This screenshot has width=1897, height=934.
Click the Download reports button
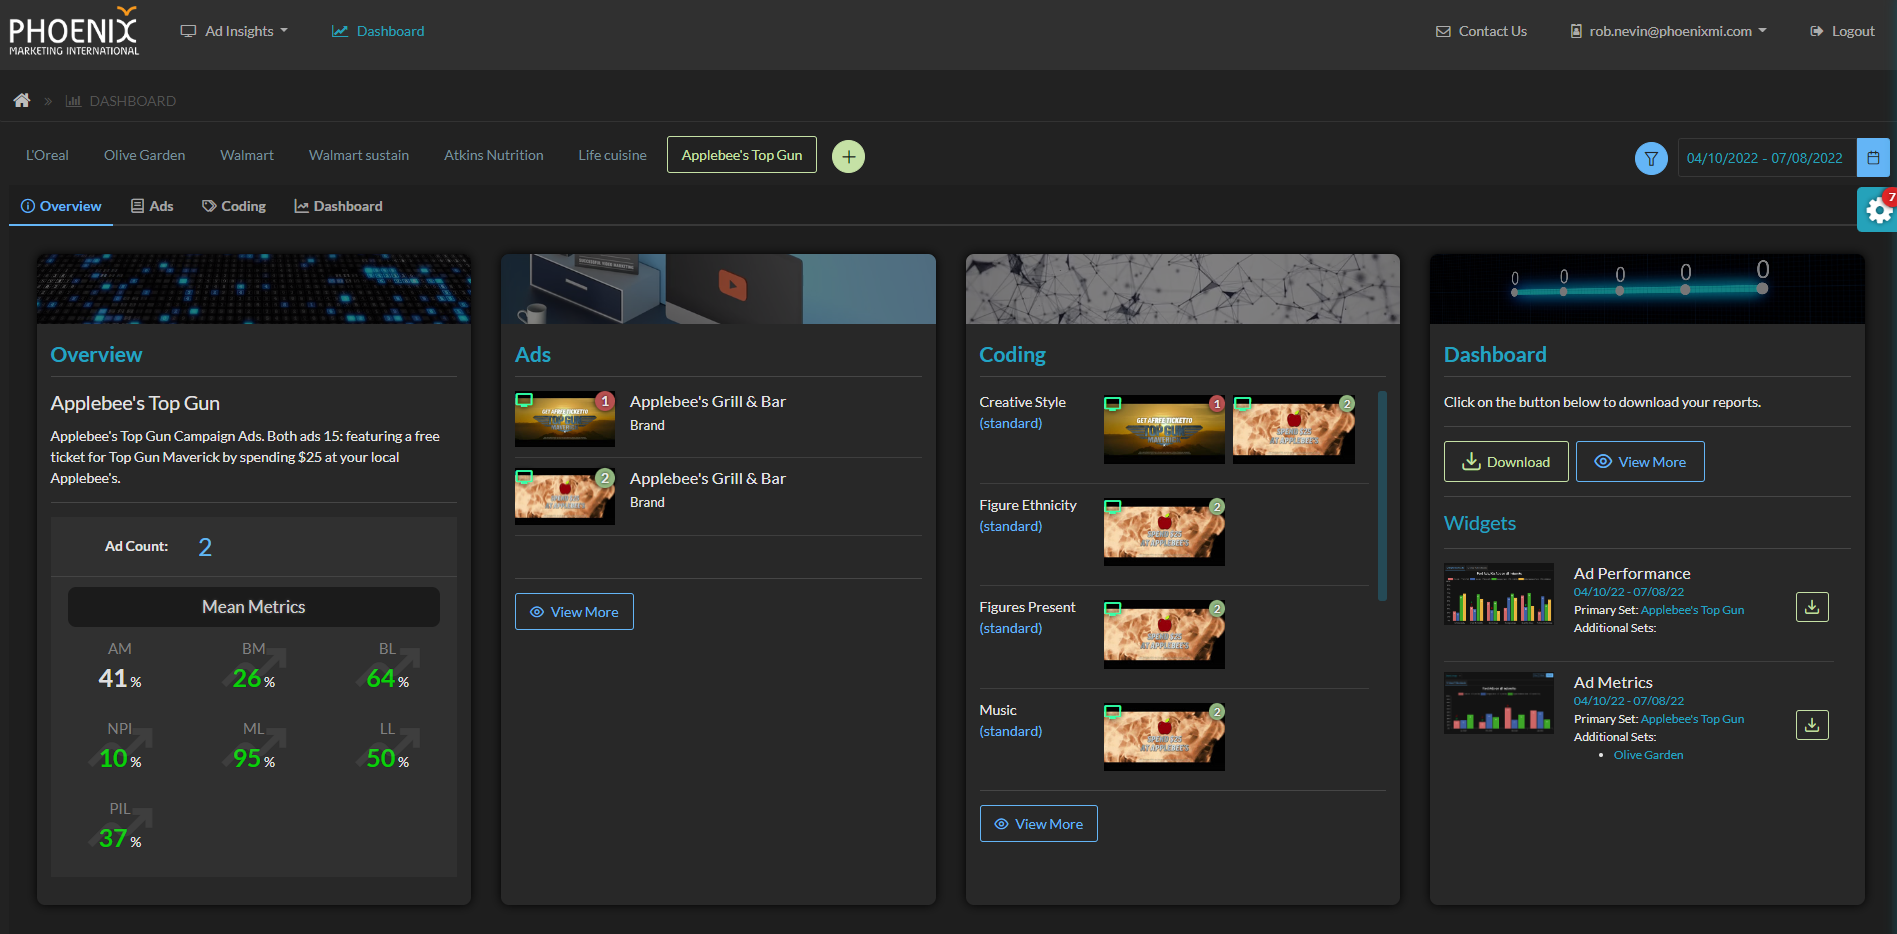click(1506, 462)
